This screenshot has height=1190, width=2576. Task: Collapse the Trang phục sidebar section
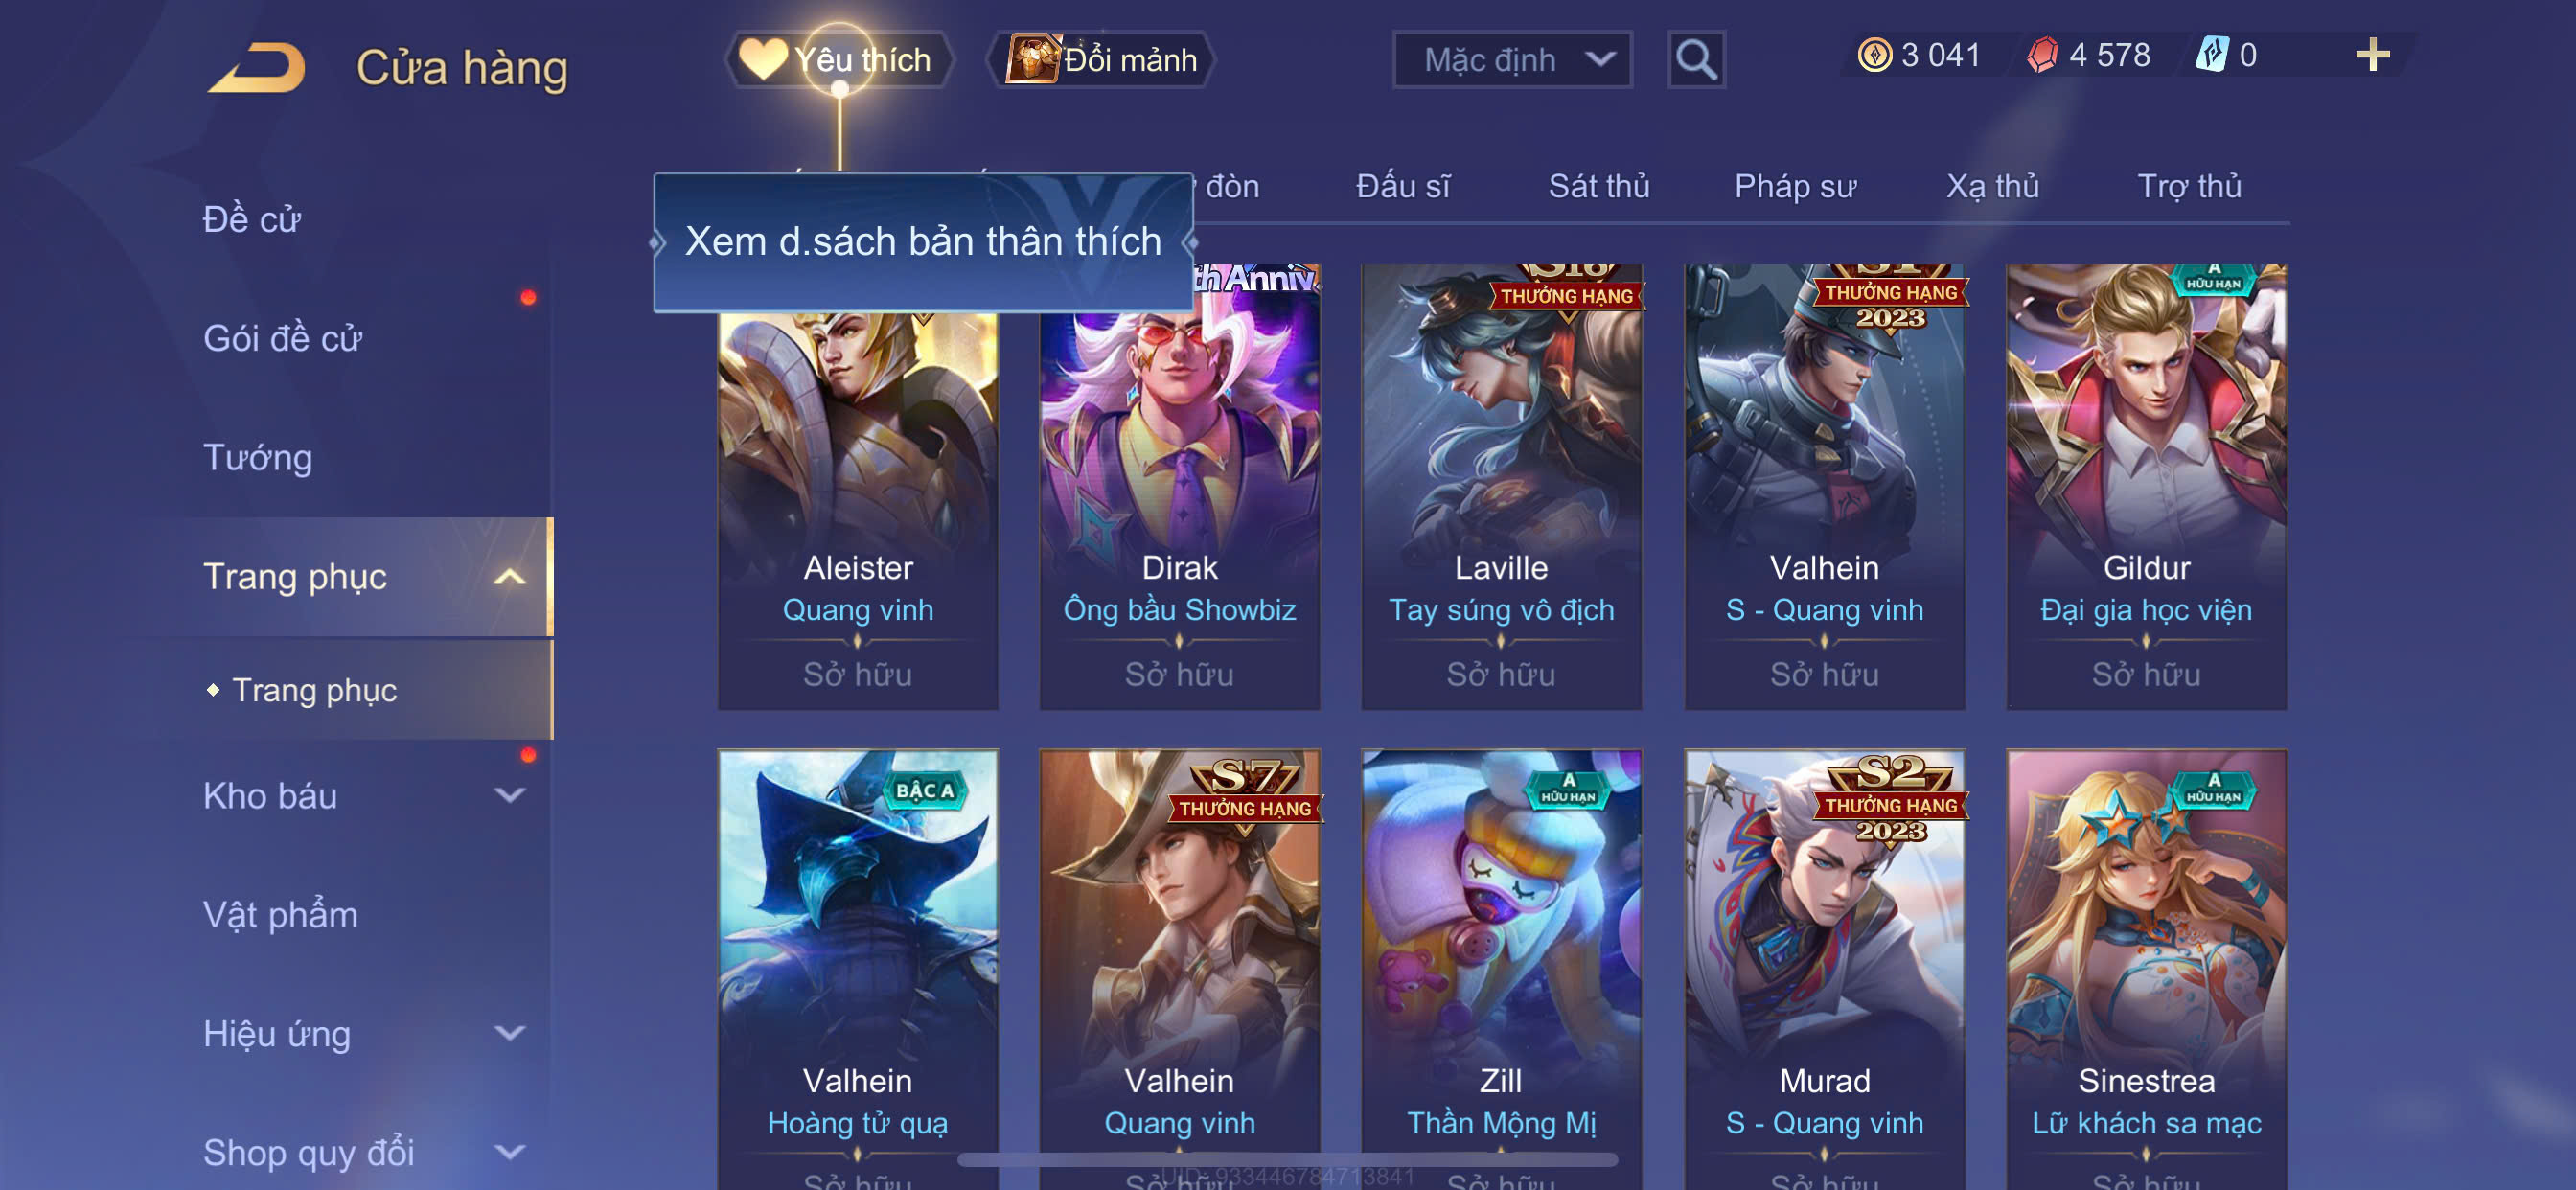tap(510, 577)
